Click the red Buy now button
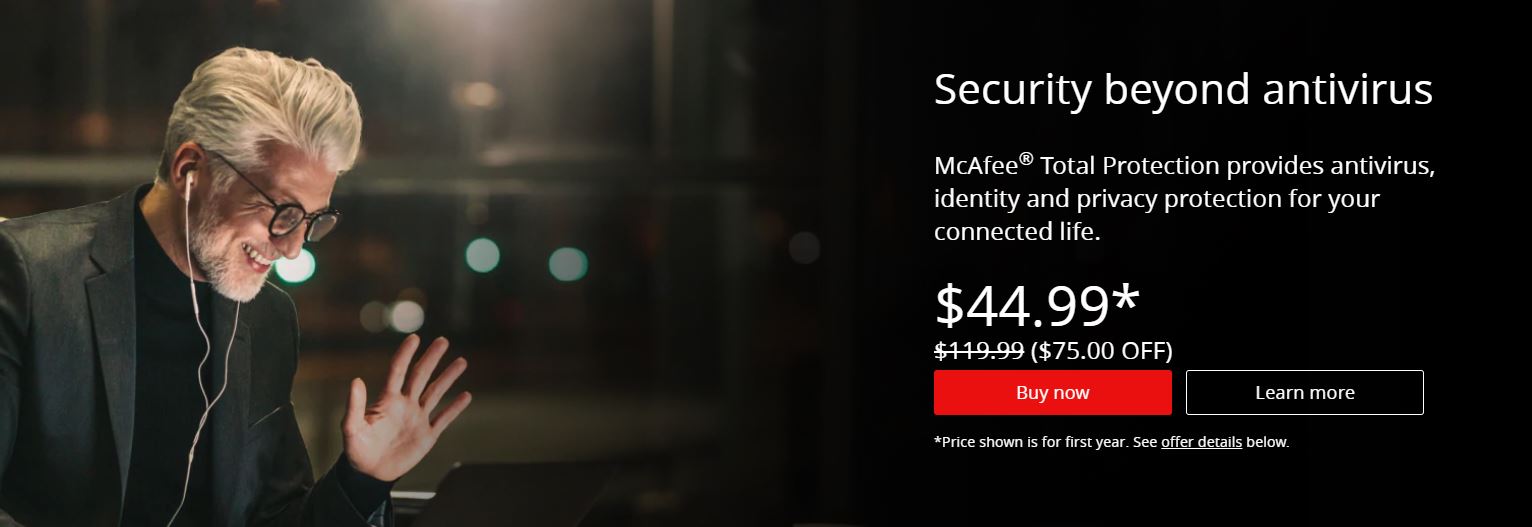The image size is (1532, 527). 1052,392
